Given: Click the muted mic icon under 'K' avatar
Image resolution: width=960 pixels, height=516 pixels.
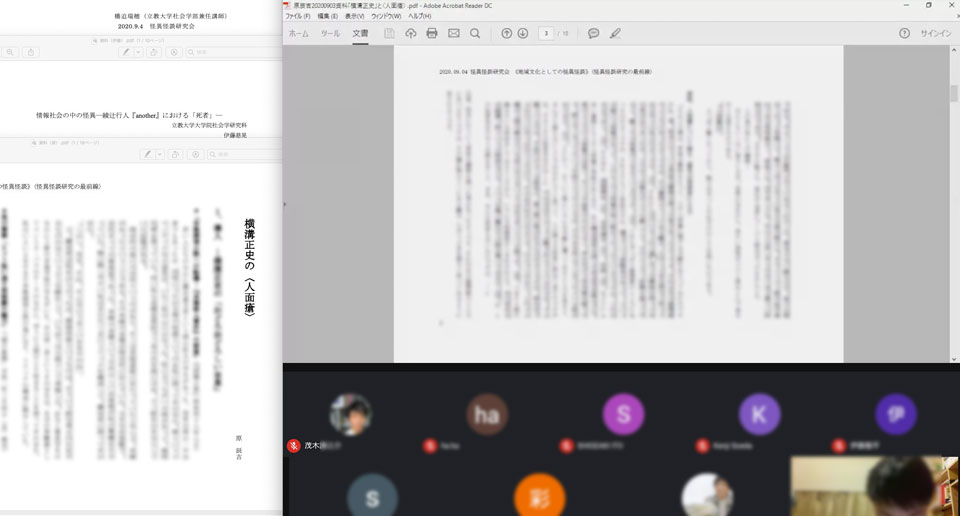Looking at the screenshot, I should pos(702,446).
